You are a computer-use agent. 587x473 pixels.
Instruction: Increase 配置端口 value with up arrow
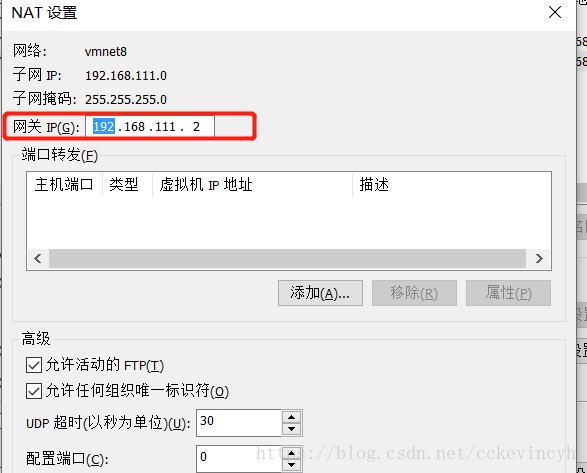292,453
